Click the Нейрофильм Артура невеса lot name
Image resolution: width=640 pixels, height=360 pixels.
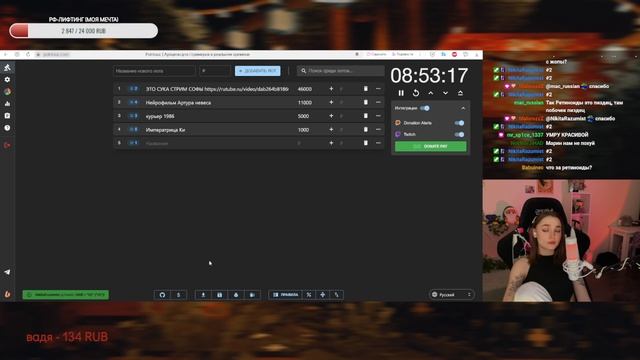tap(178, 103)
